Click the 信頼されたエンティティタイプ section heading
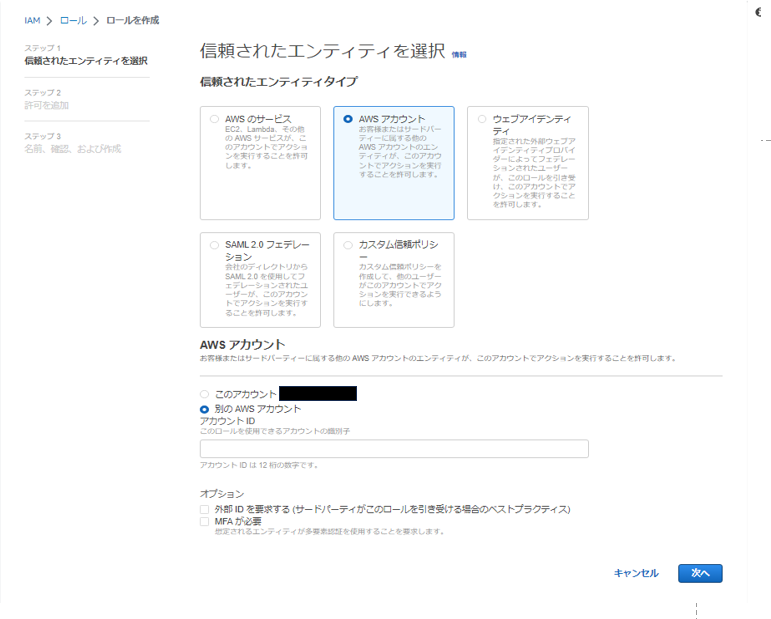The height and width of the screenshot is (619, 771). click(279, 82)
